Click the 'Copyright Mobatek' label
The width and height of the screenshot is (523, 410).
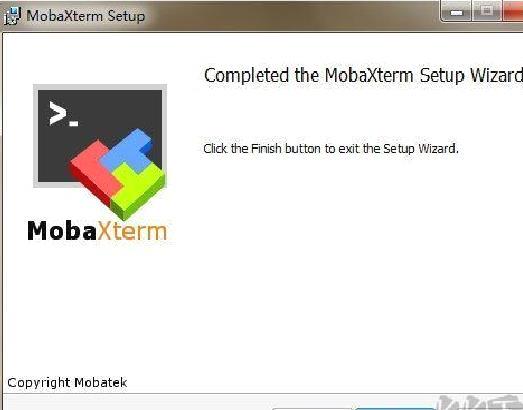(67, 382)
